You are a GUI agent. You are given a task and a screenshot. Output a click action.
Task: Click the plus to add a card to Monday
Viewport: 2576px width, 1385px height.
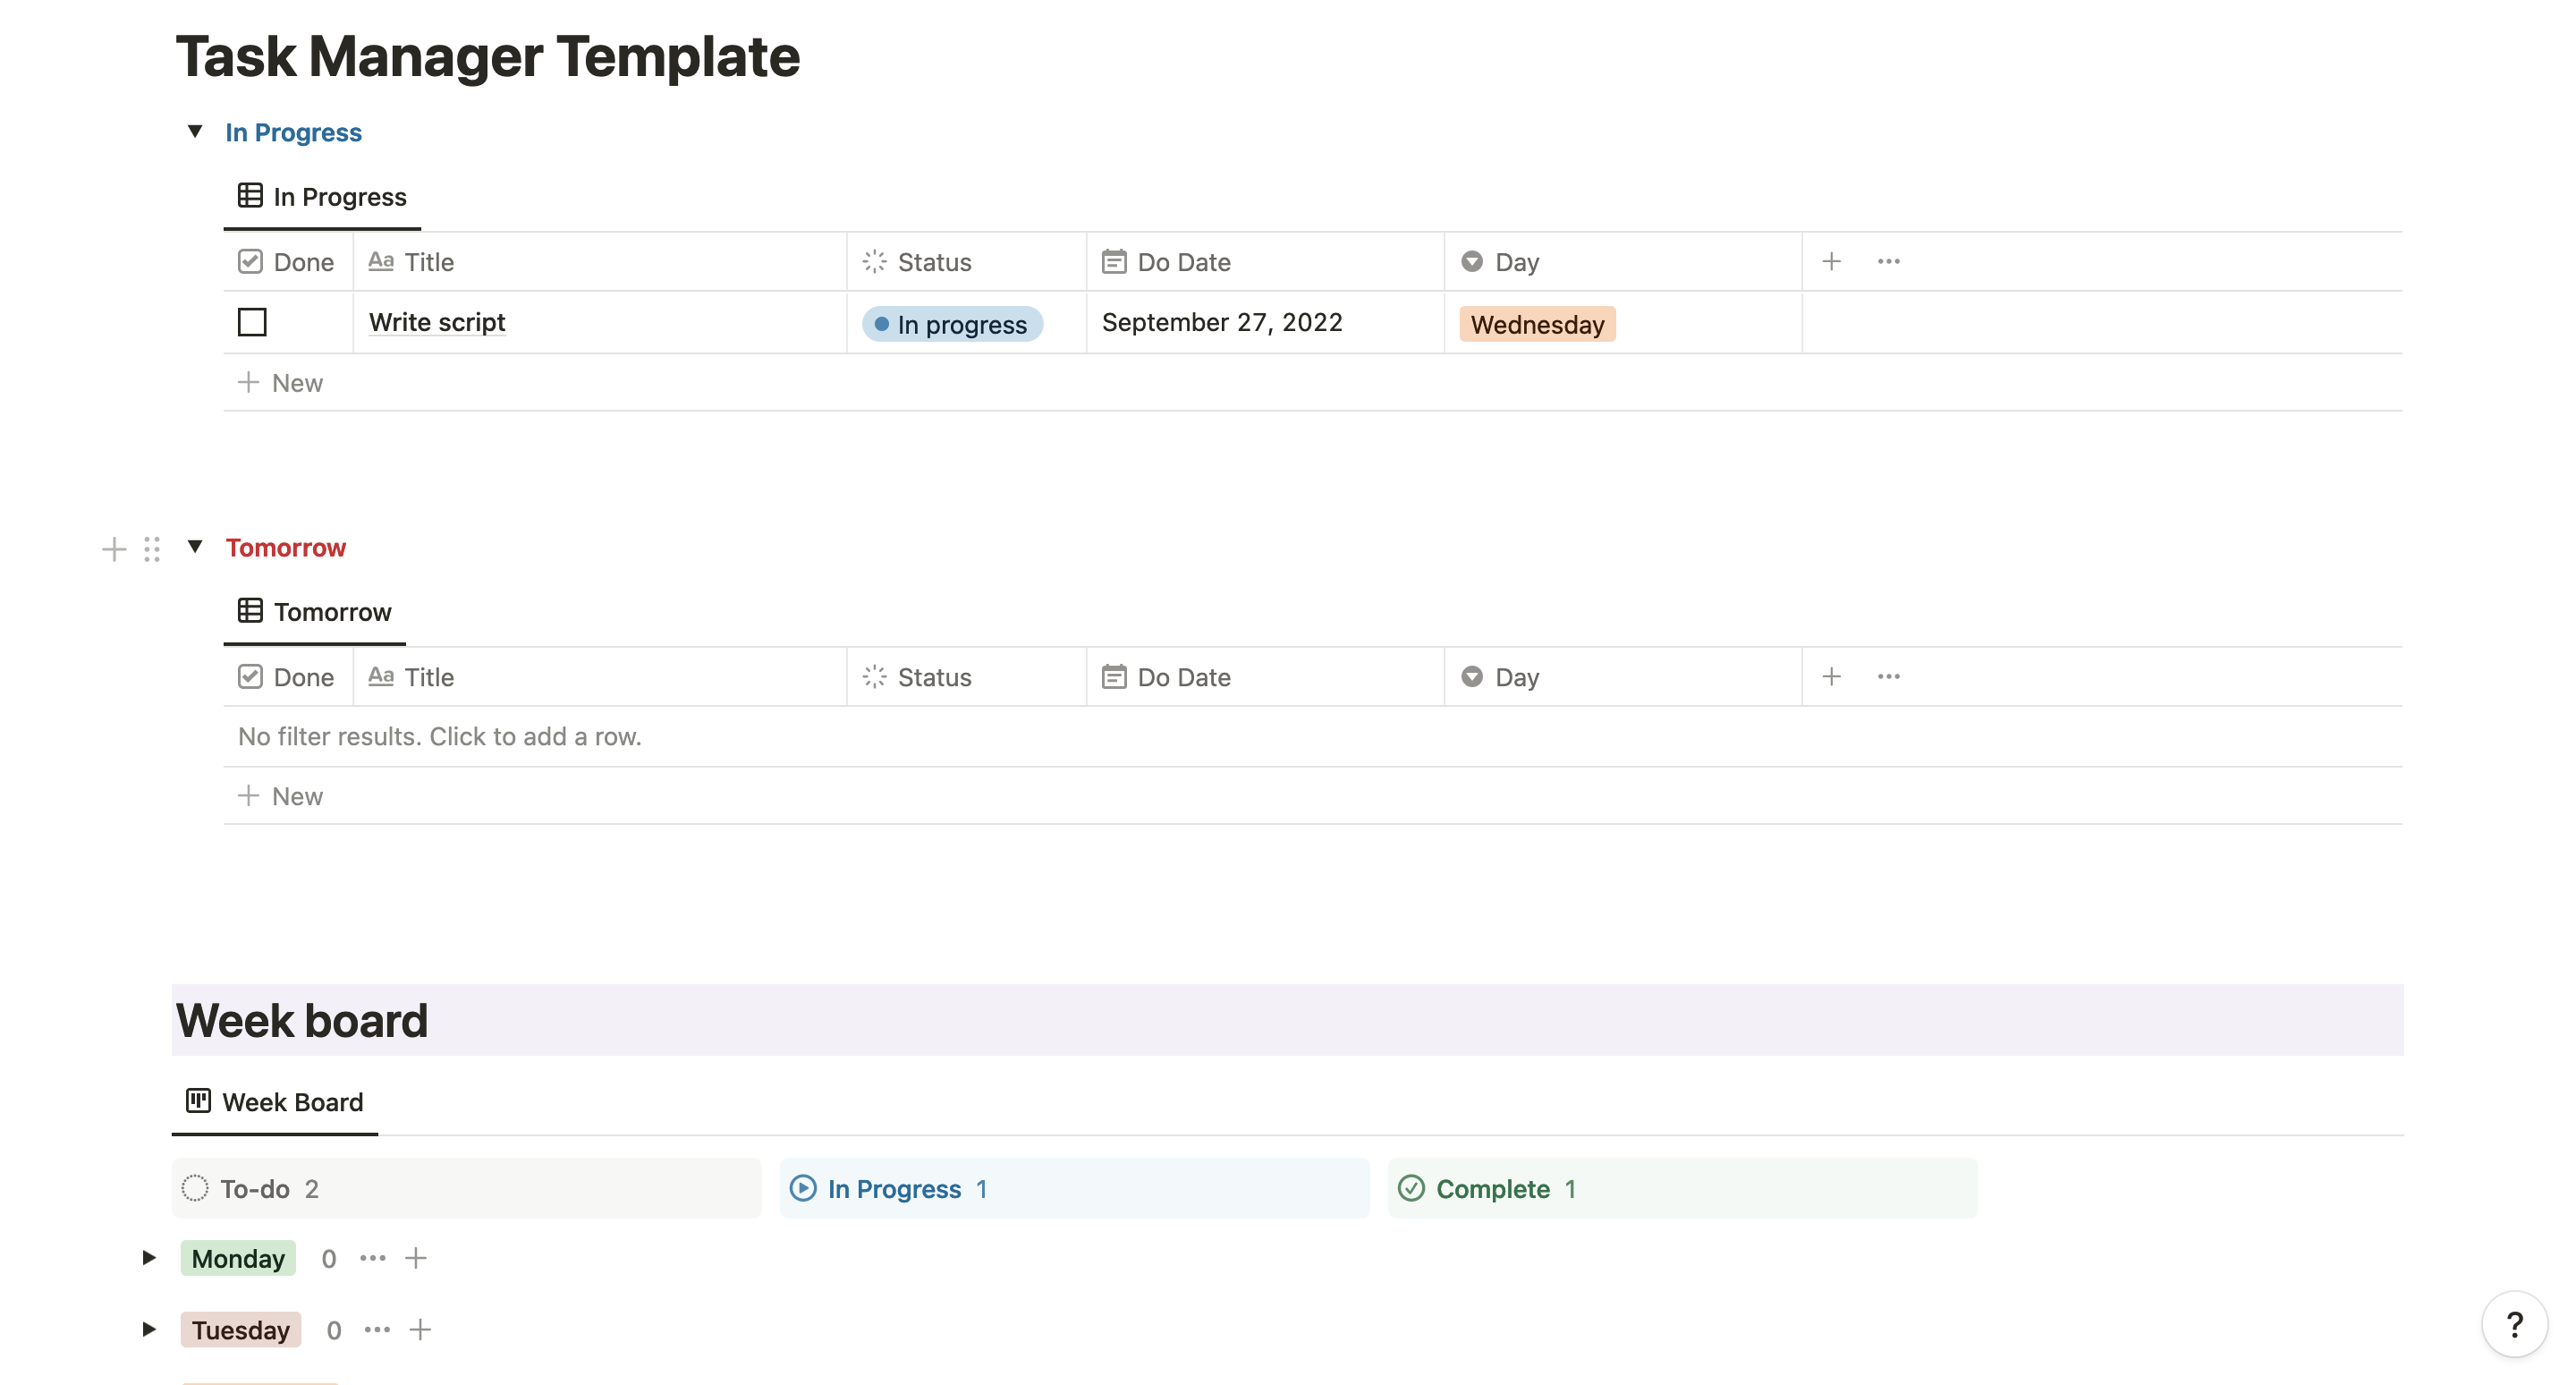[x=416, y=1257]
